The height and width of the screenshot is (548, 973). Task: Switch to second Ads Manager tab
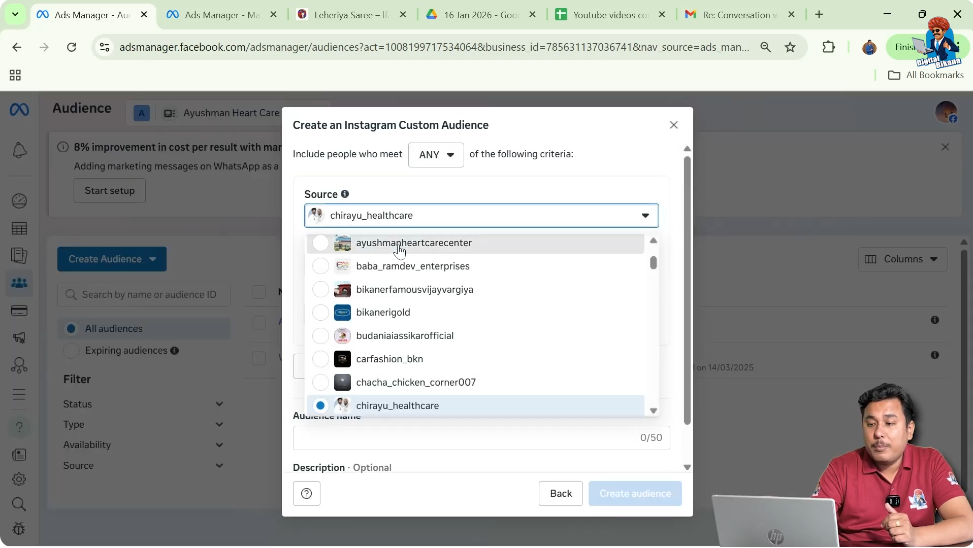pyautogui.click(x=222, y=15)
